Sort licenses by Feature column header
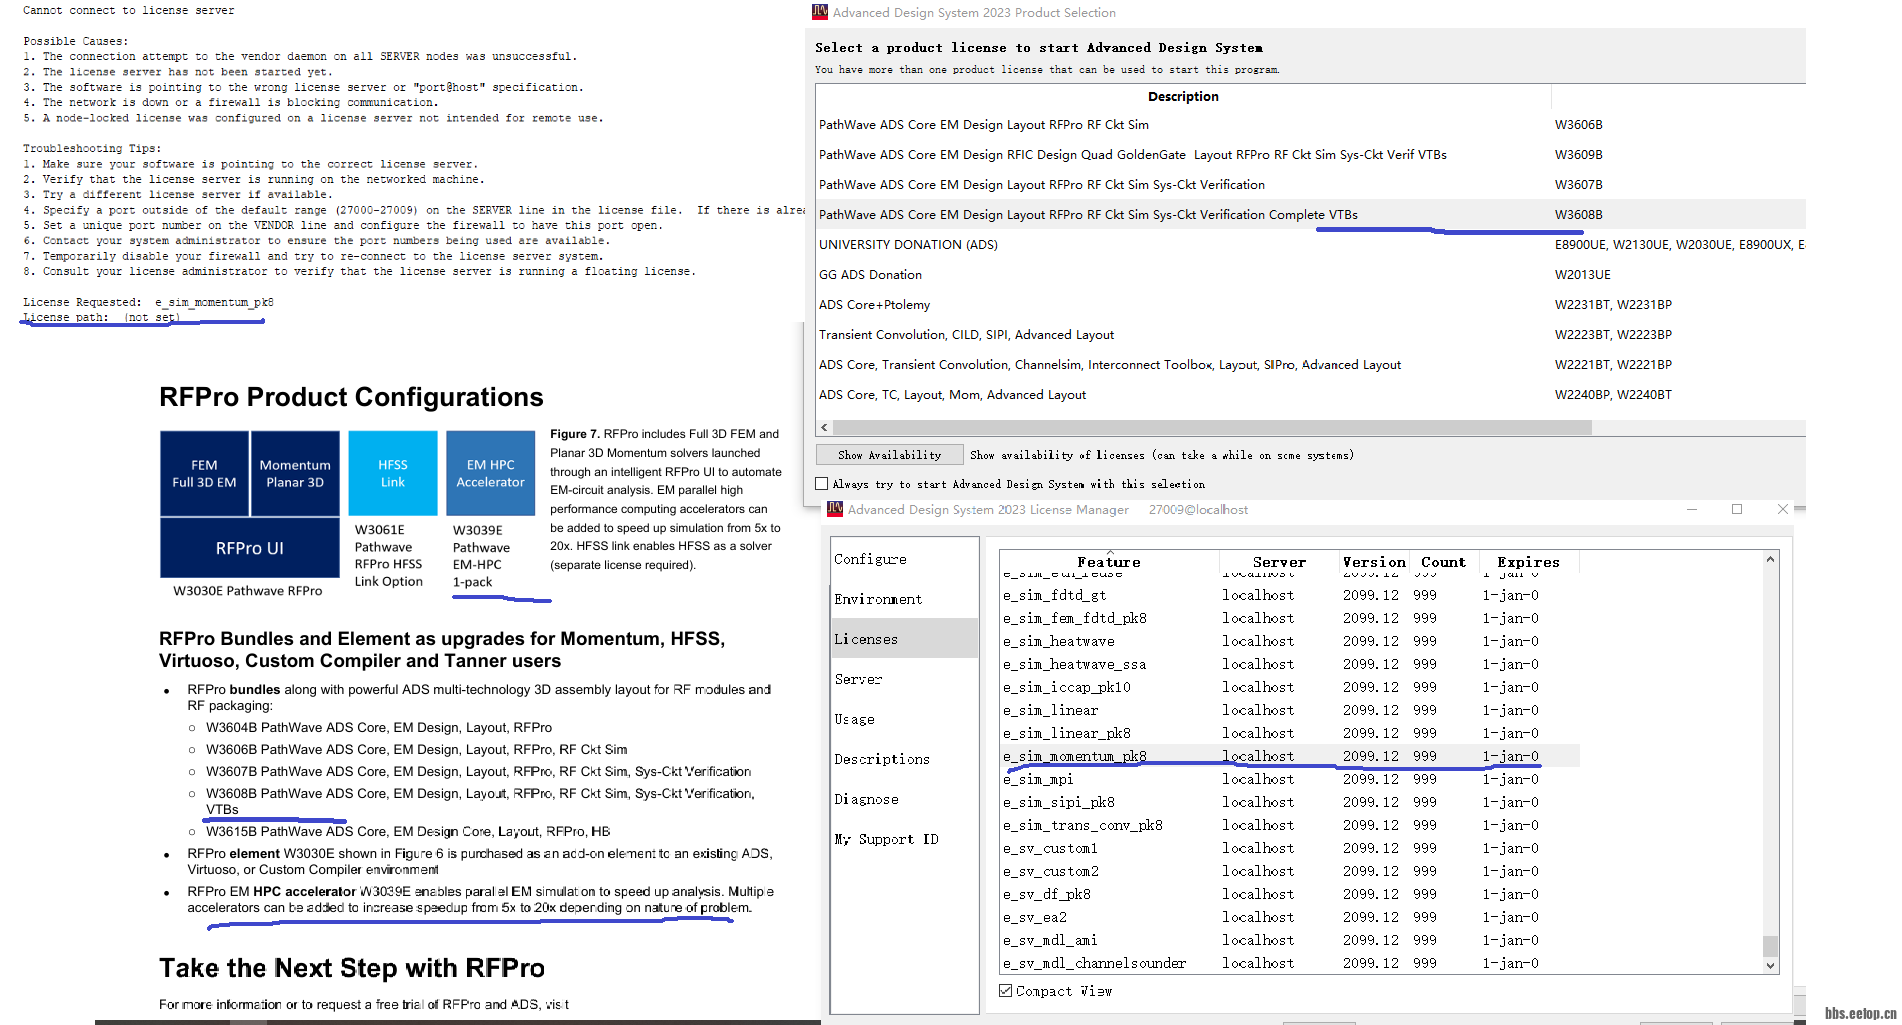The image size is (1902, 1025). pos(1109,562)
